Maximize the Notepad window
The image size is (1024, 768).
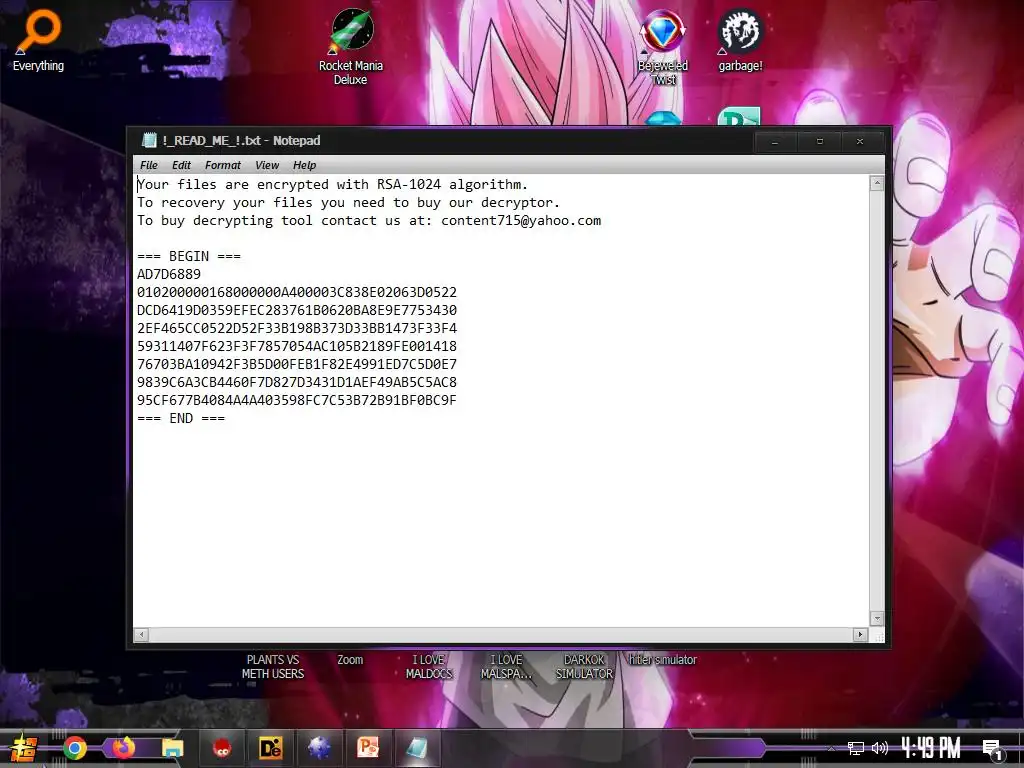tap(820, 142)
